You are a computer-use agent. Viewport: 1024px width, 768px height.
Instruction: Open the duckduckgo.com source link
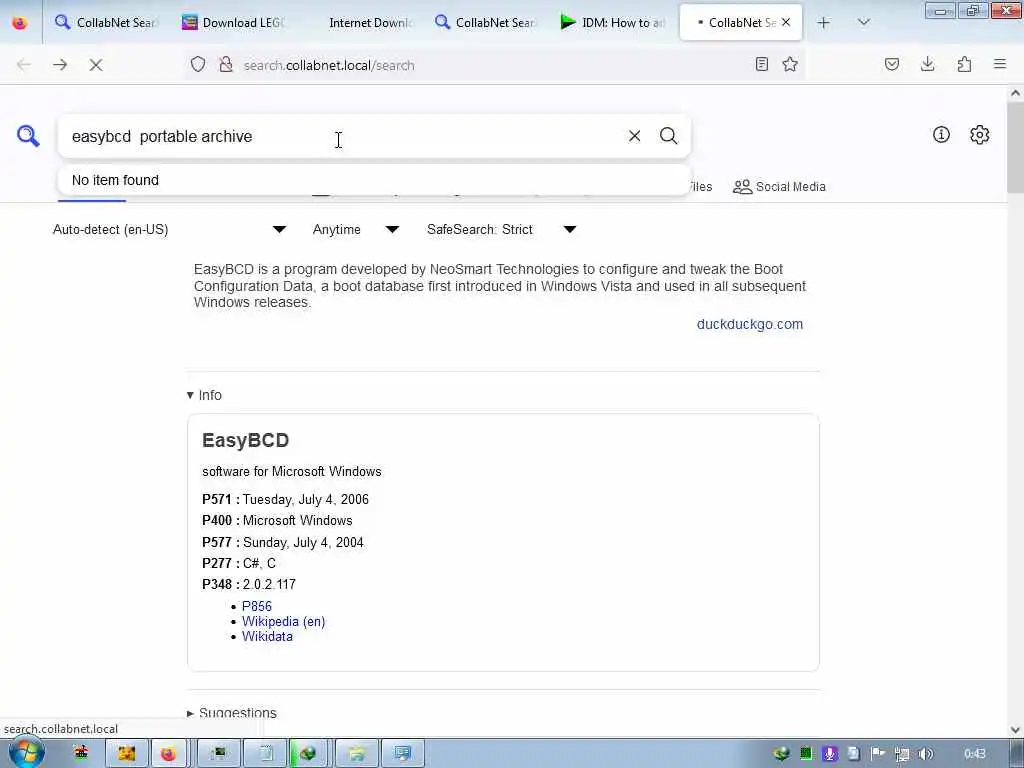750,324
